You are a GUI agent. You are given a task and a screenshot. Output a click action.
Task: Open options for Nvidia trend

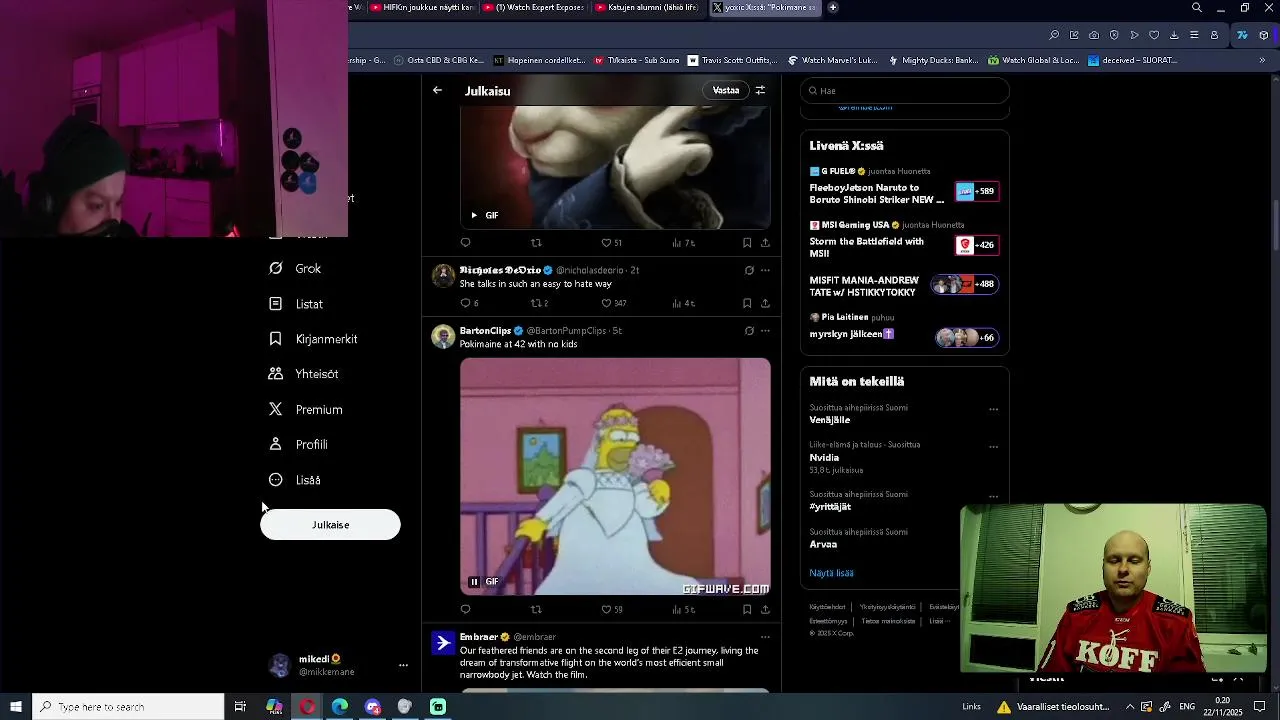point(993,447)
